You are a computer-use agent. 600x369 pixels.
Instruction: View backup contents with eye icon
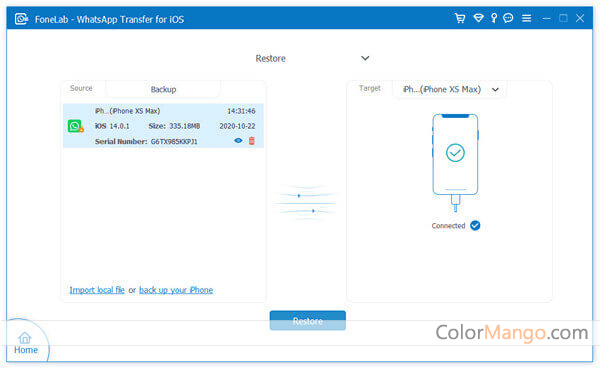[x=238, y=140]
